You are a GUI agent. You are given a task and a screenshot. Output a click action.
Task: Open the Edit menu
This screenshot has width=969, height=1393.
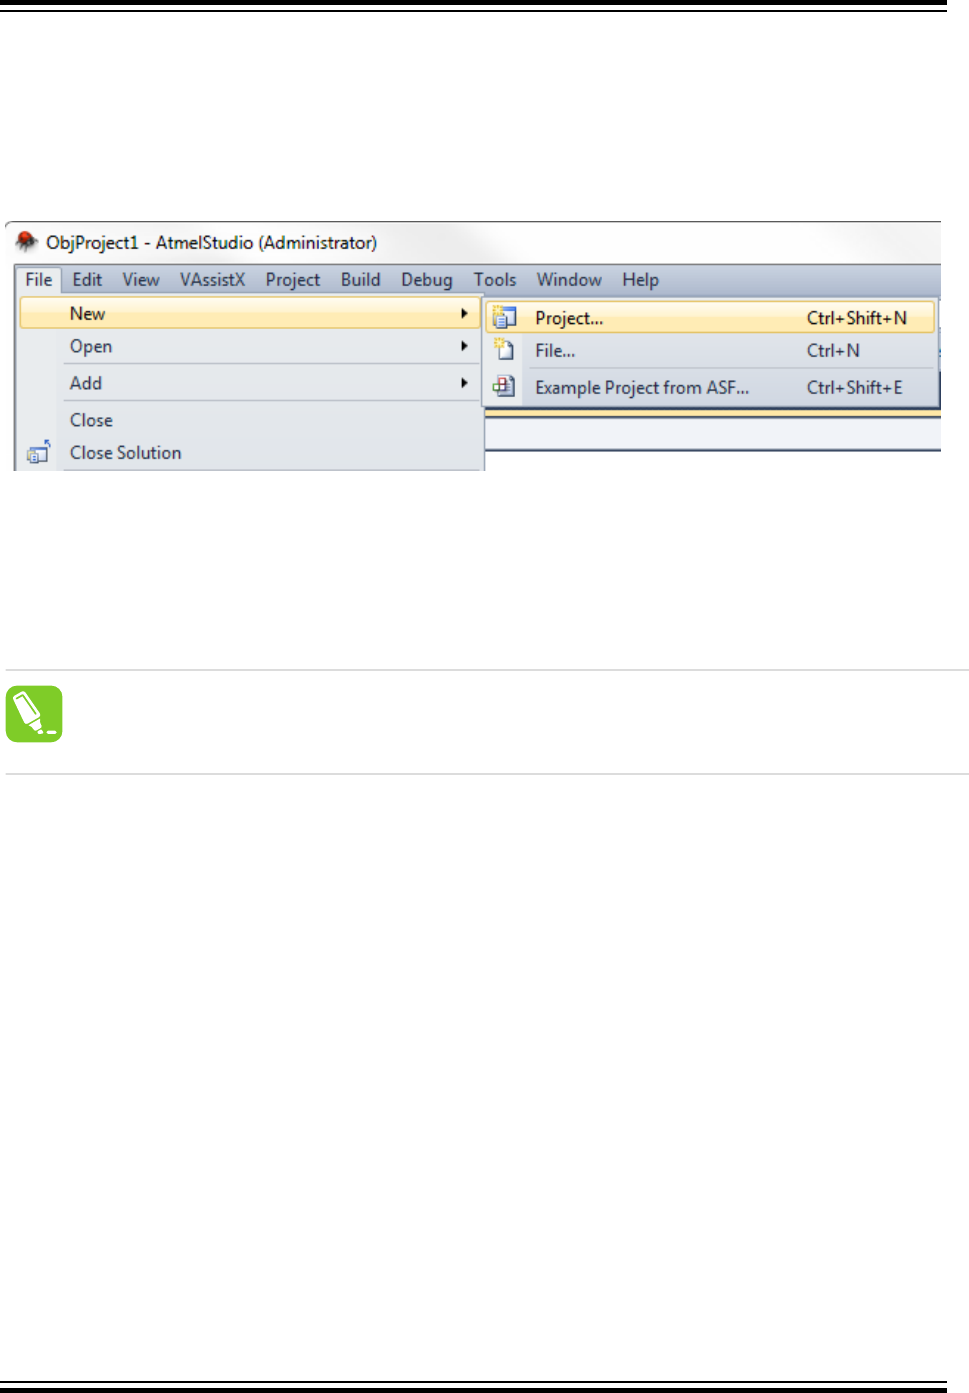[x=87, y=280]
